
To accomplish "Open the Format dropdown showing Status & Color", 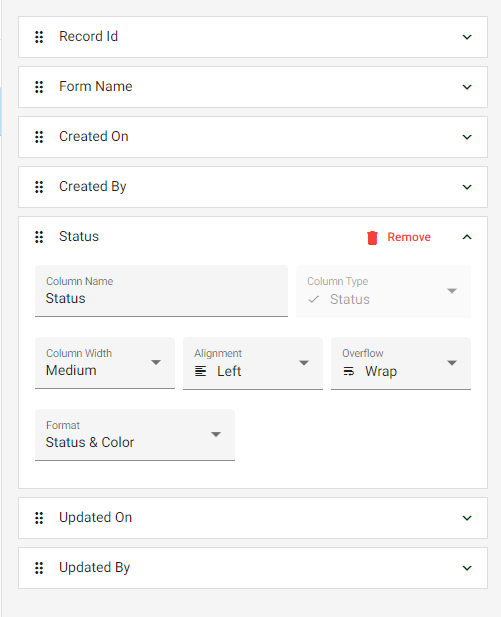I will [x=135, y=435].
